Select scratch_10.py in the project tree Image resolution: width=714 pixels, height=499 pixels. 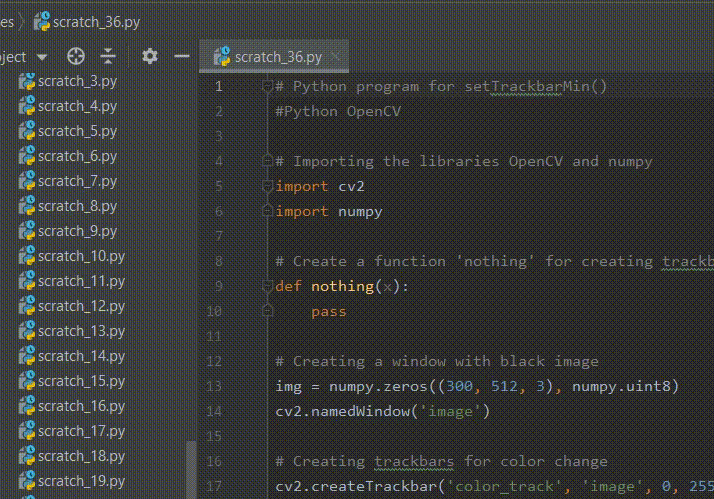81,256
